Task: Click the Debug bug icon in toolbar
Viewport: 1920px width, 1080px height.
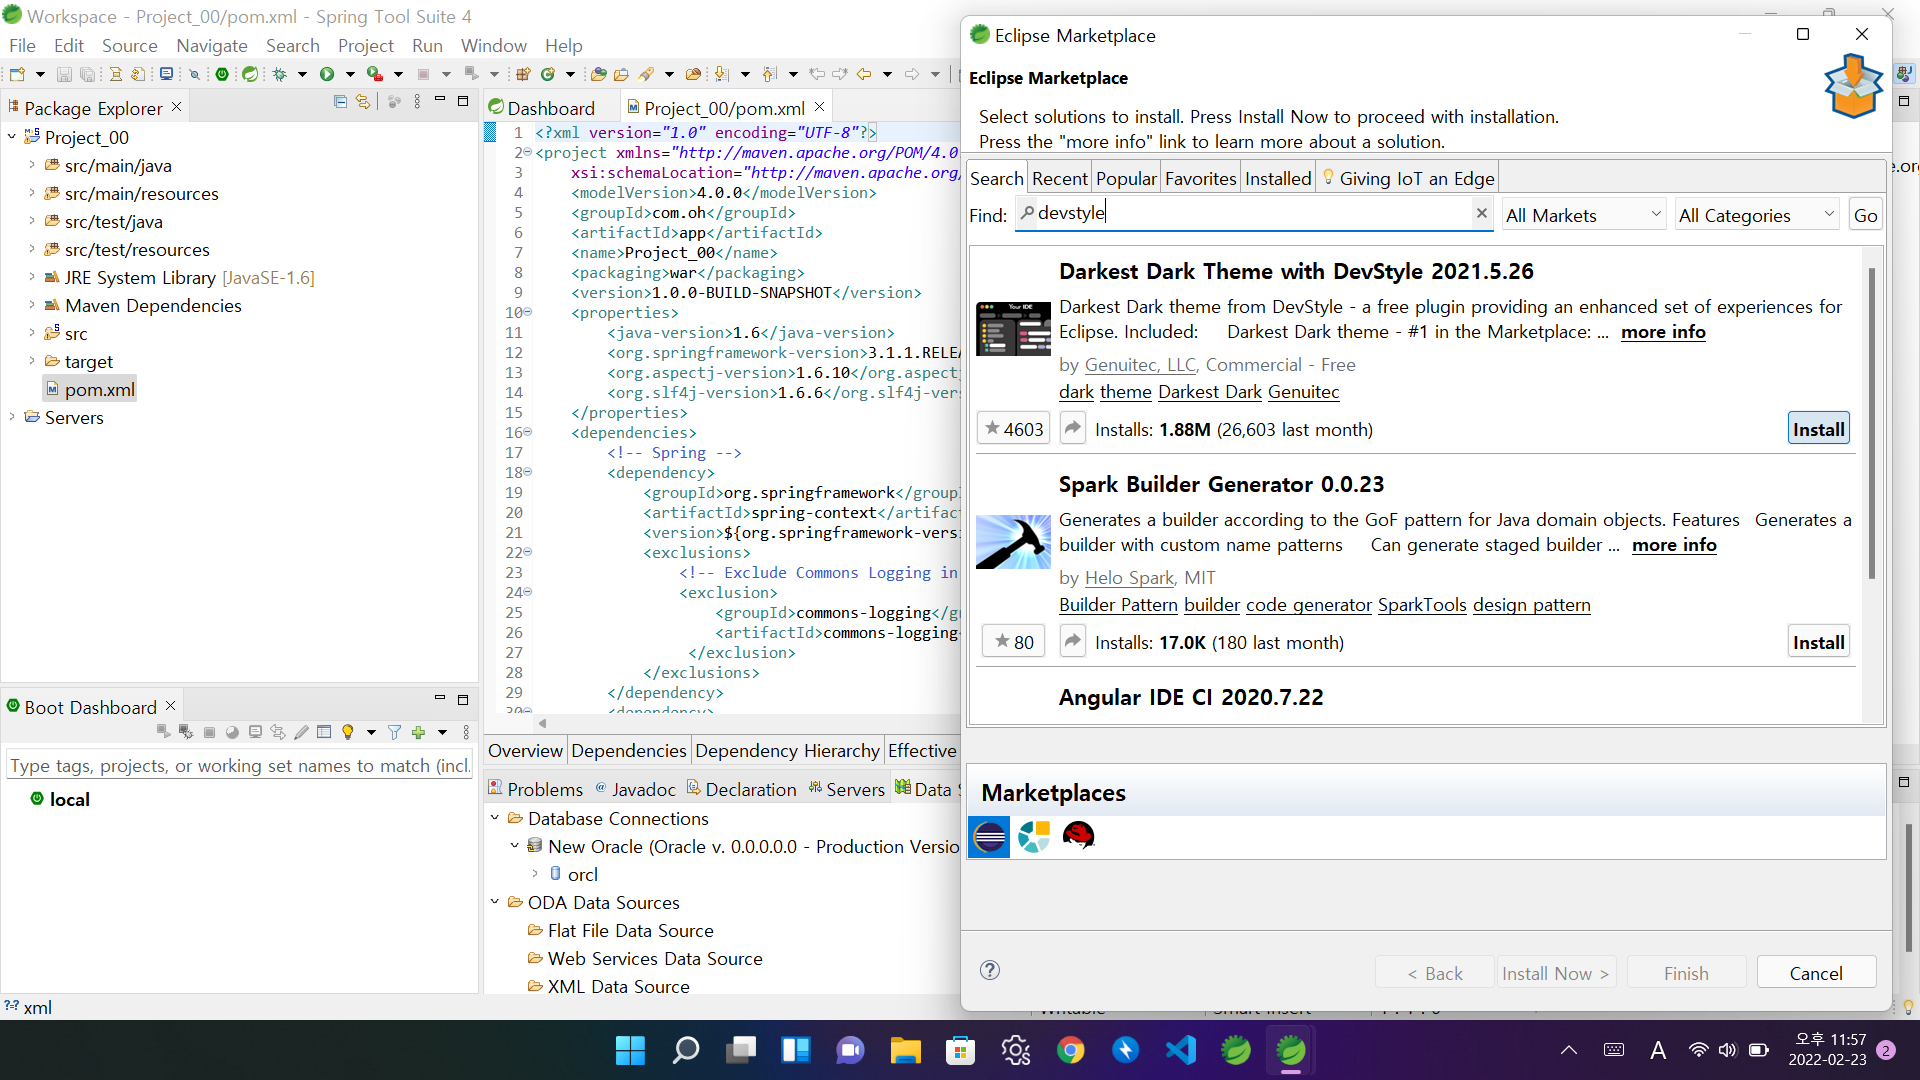Action: point(280,74)
